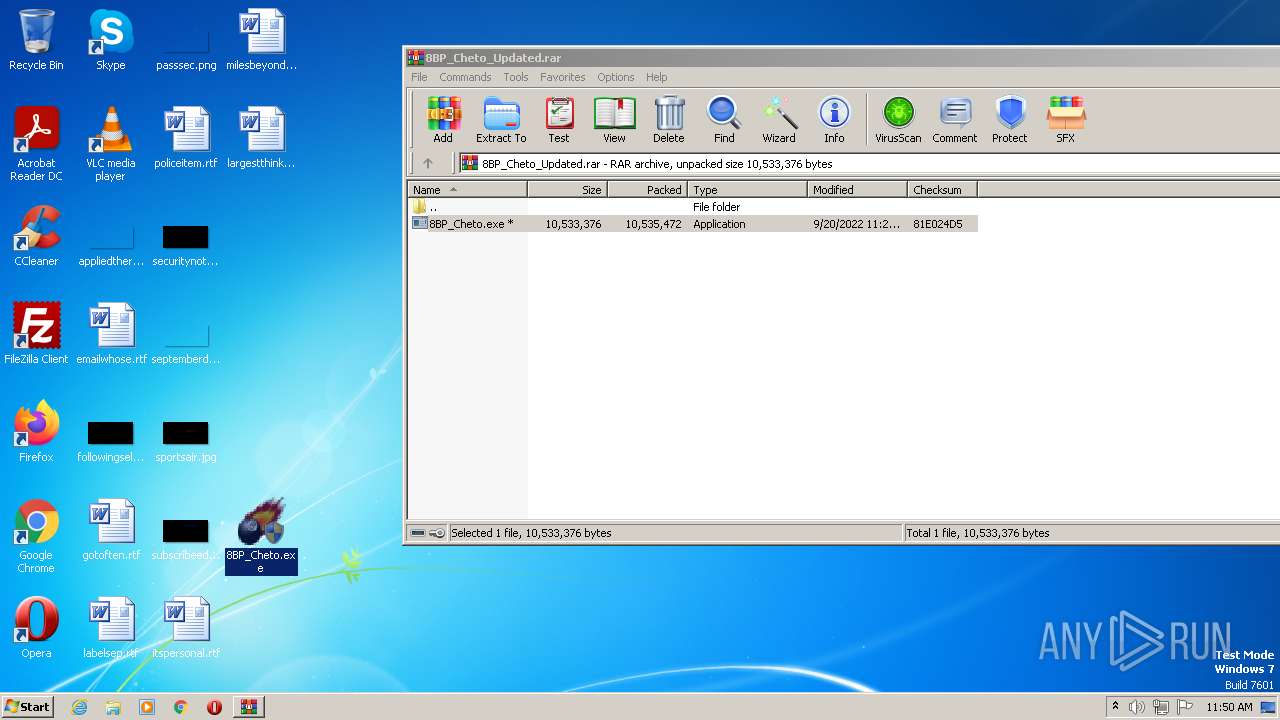Image resolution: width=1280 pixels, height=720 pixels.
Task: Click the volume speaker tray icon
Action: tap(1137, 707)
